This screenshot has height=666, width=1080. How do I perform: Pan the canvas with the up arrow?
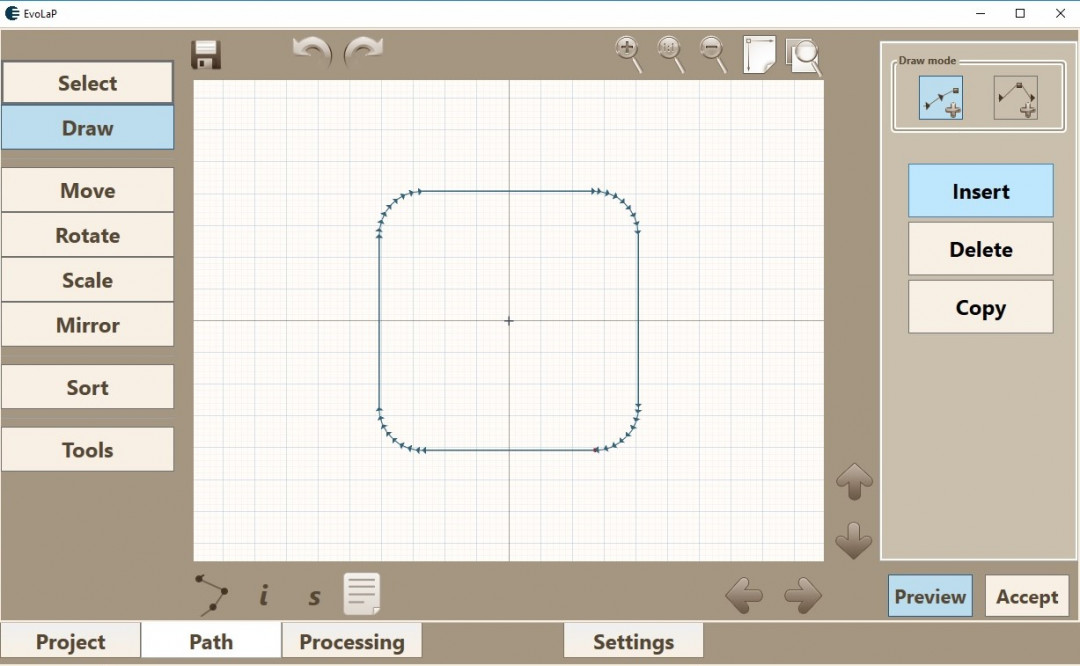pyautogui.click(x=854, y=481)
